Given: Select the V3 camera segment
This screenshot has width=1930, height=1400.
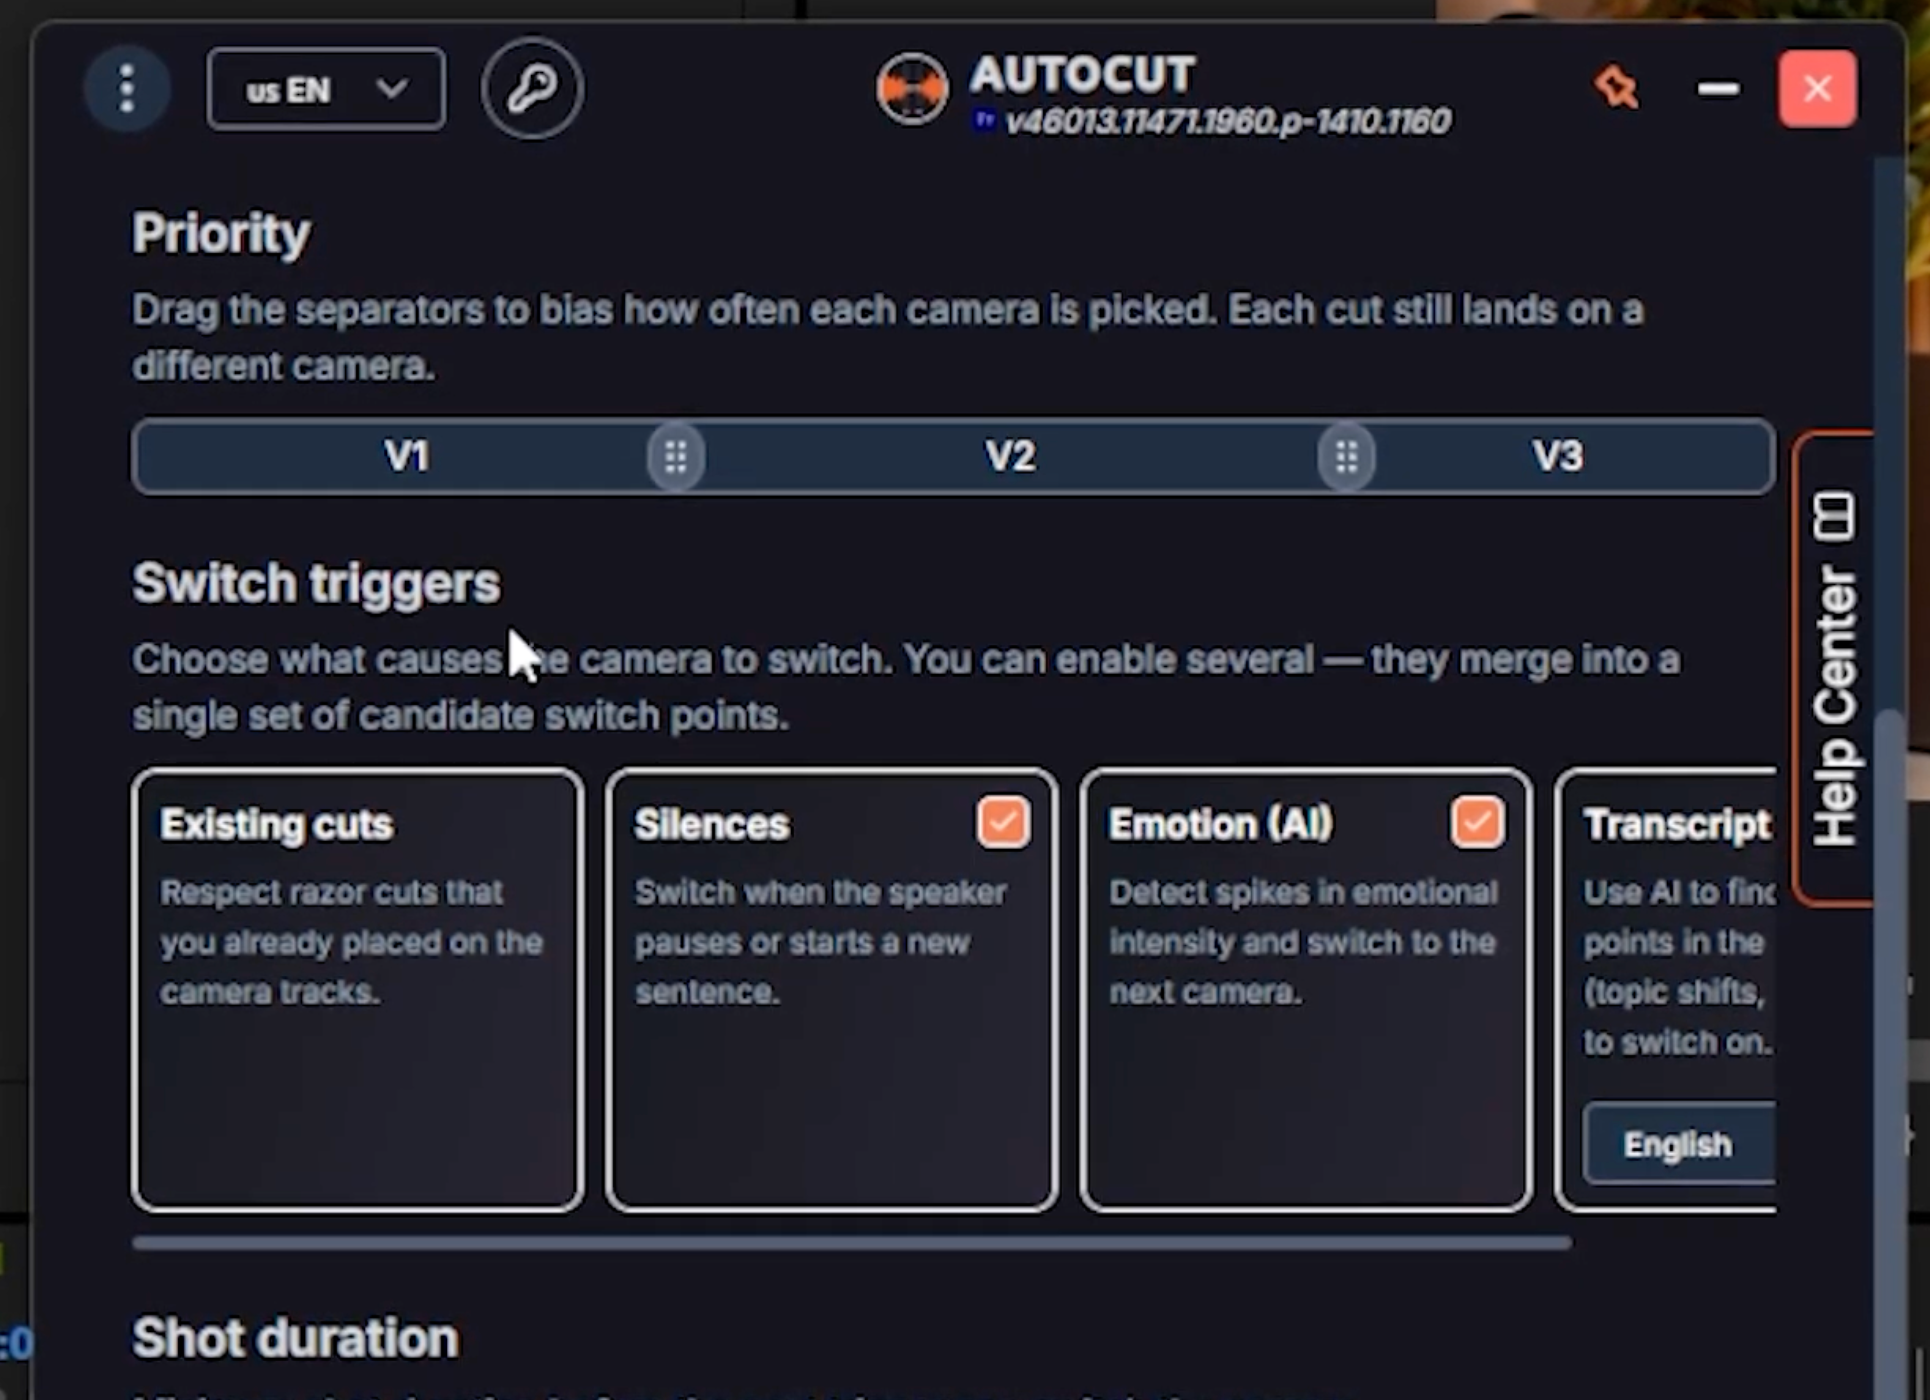Looking at the screenshot, I should point(1558,457).
